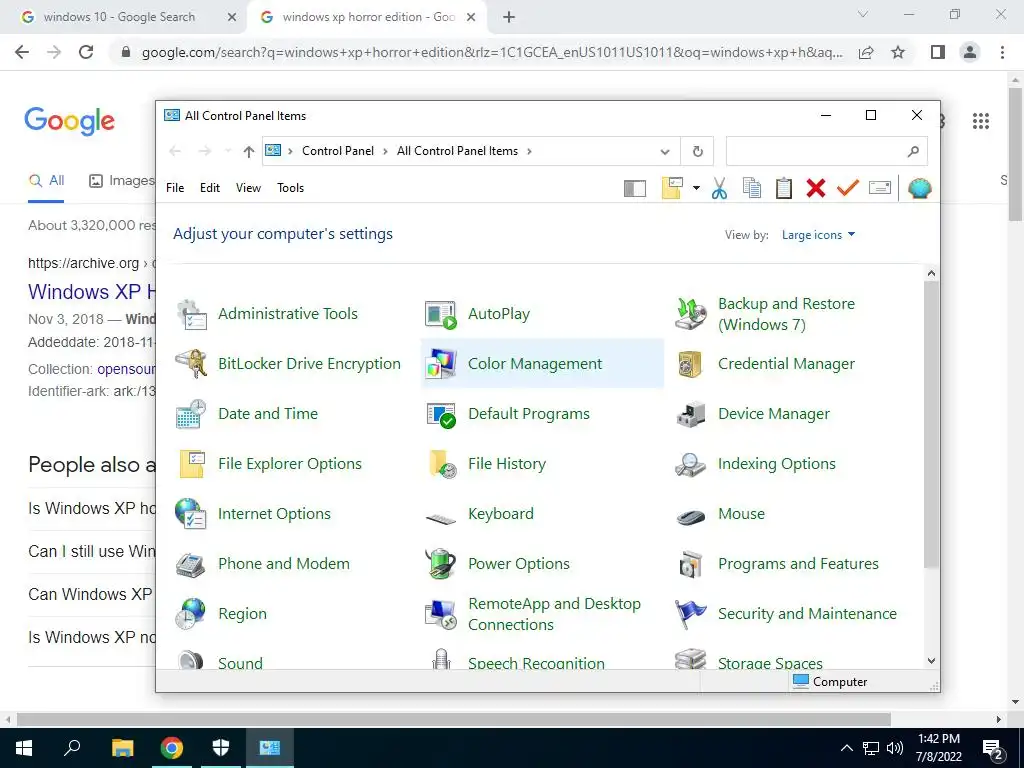Open the Edit menu
Viewport: 1024px width, 768px height.
pos(210,188)
